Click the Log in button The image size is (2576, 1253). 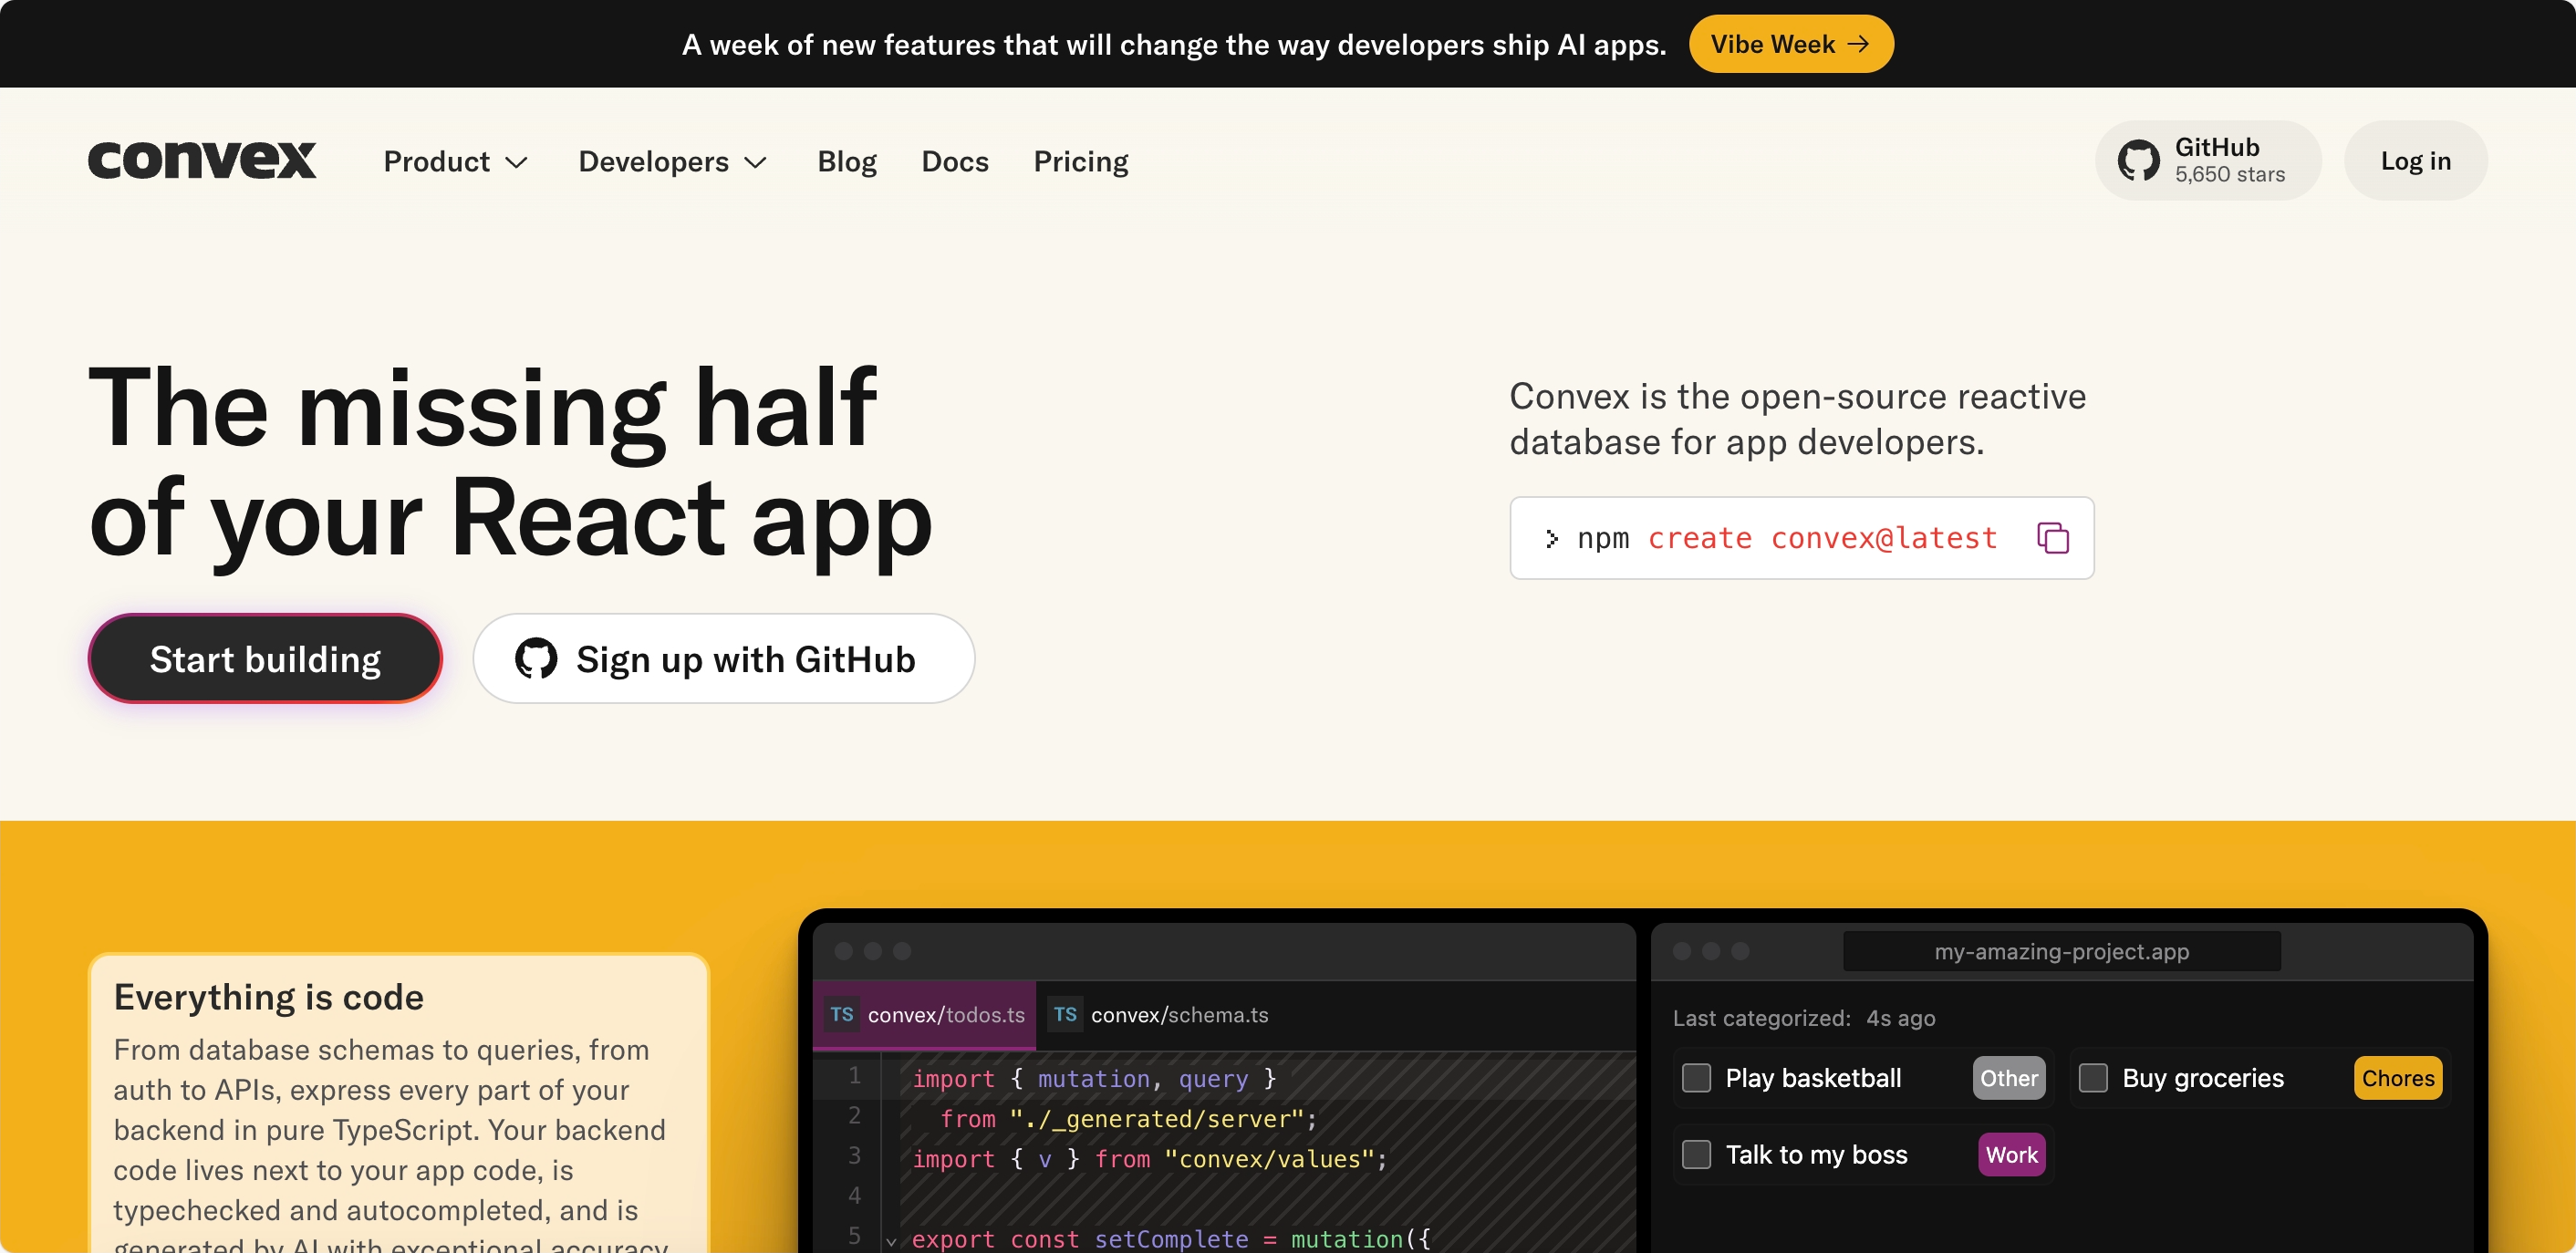2415,161
